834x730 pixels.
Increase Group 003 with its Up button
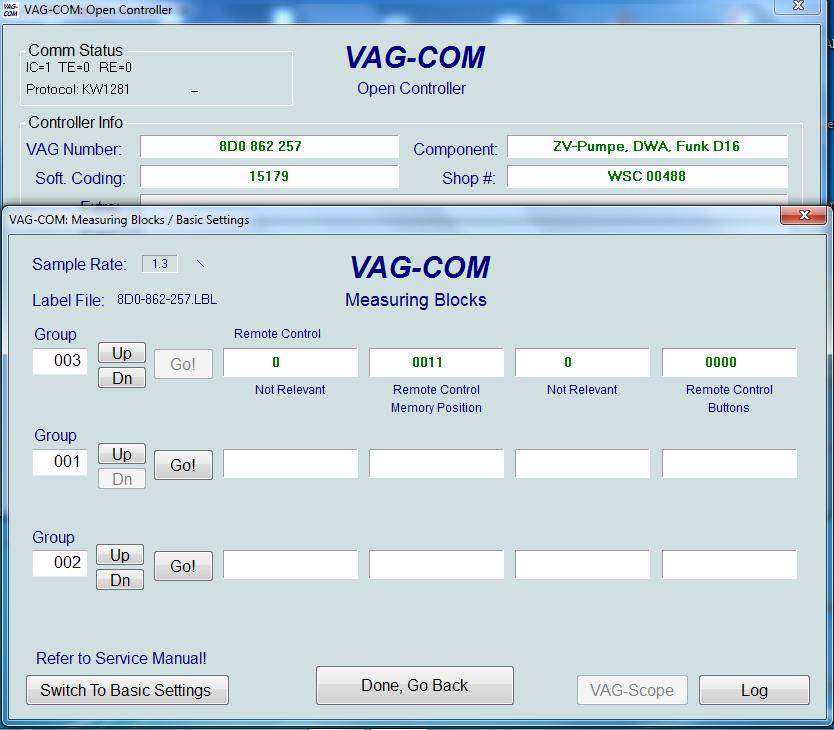point(122,353)
